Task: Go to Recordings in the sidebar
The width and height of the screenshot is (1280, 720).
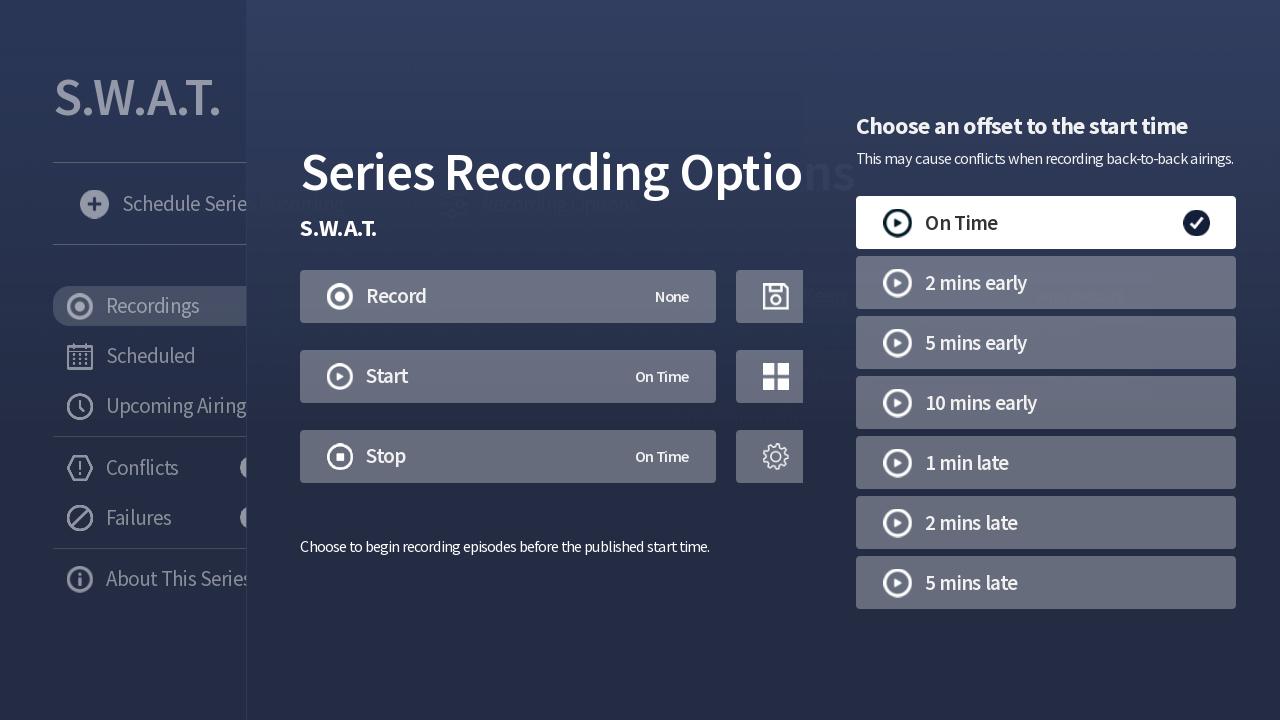Action: (x=150, y=306)
